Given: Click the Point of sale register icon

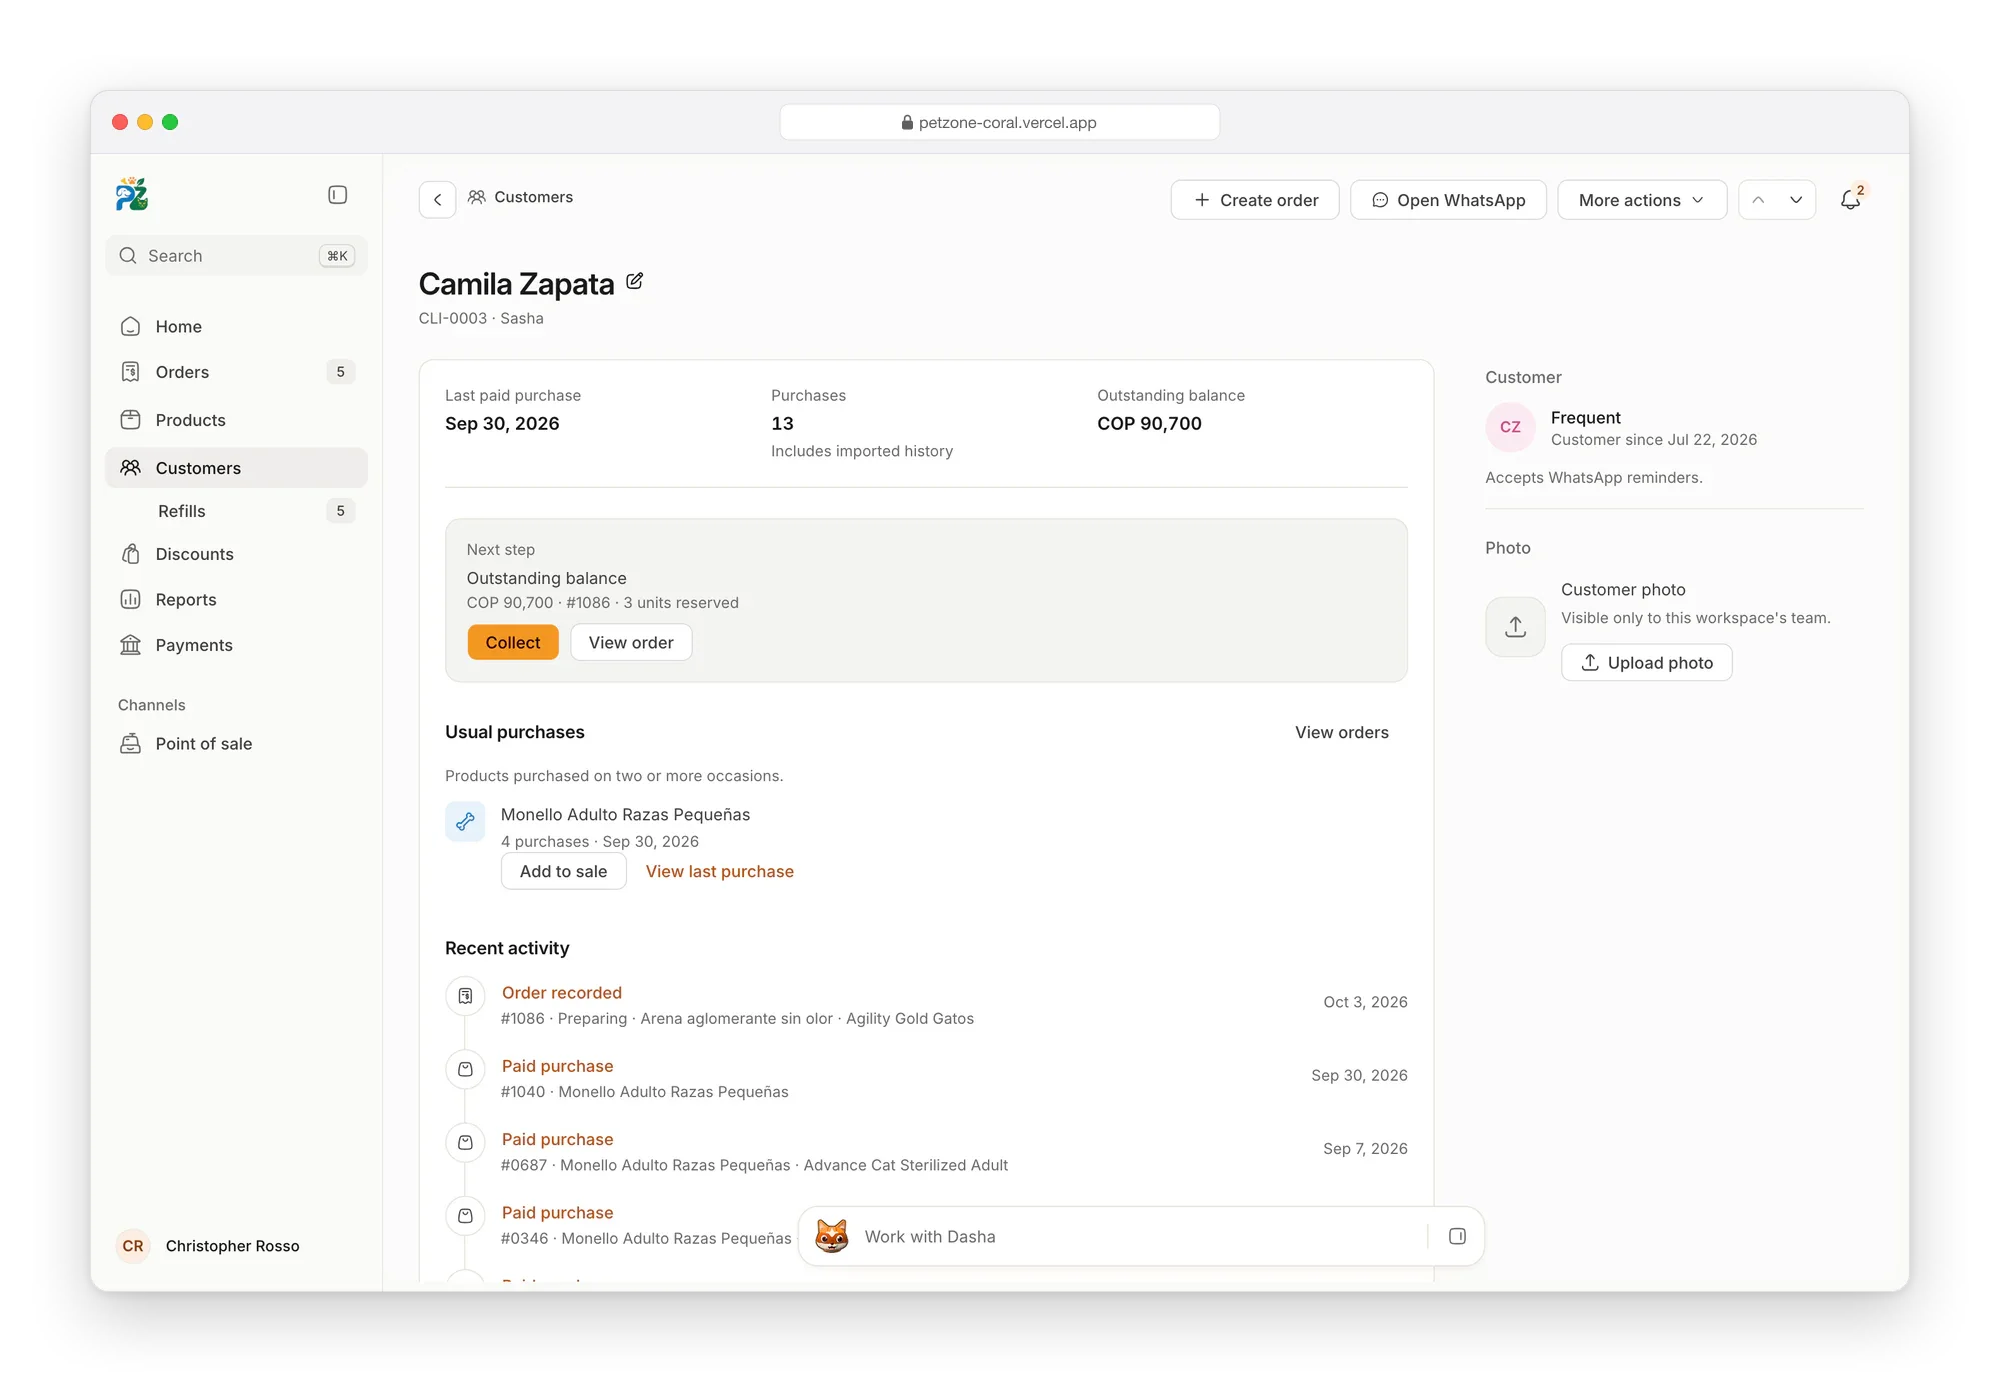Looking at the screenshot, I should point(130,744).
